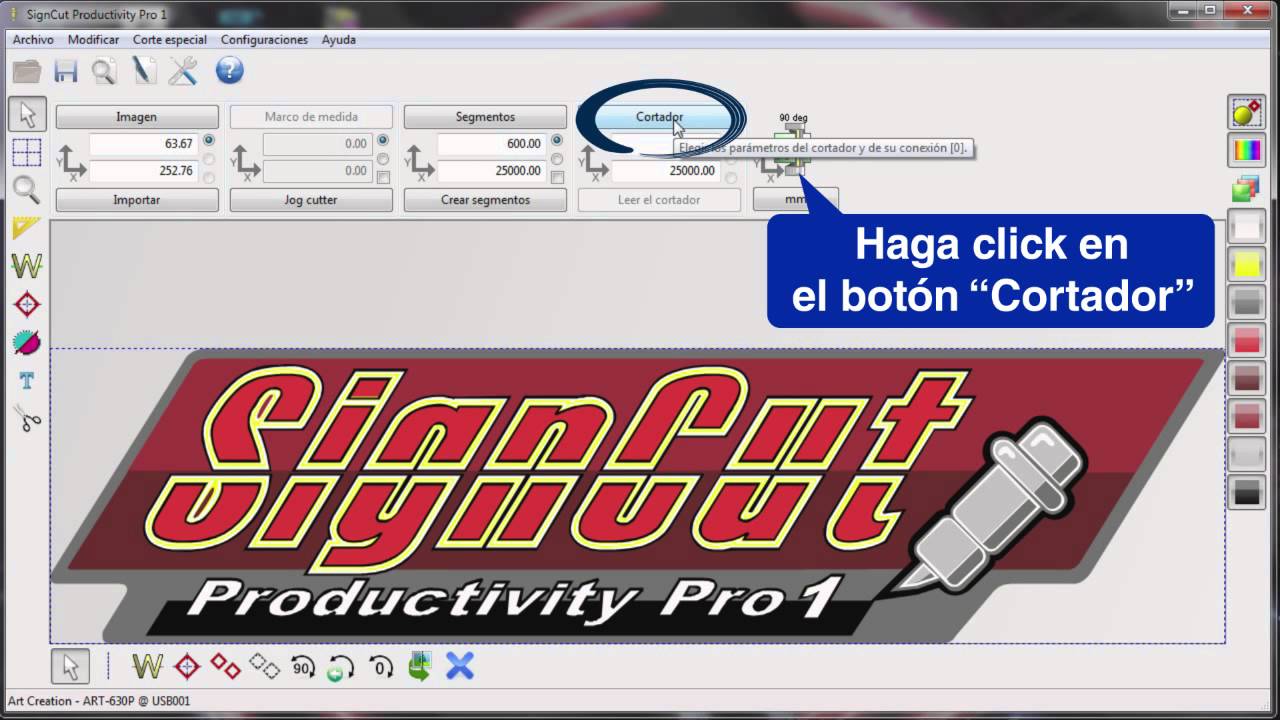The width and height of the screenshot is (1280, 720).
Task: Click the Jog cutter button
Action: click(311, 200)
